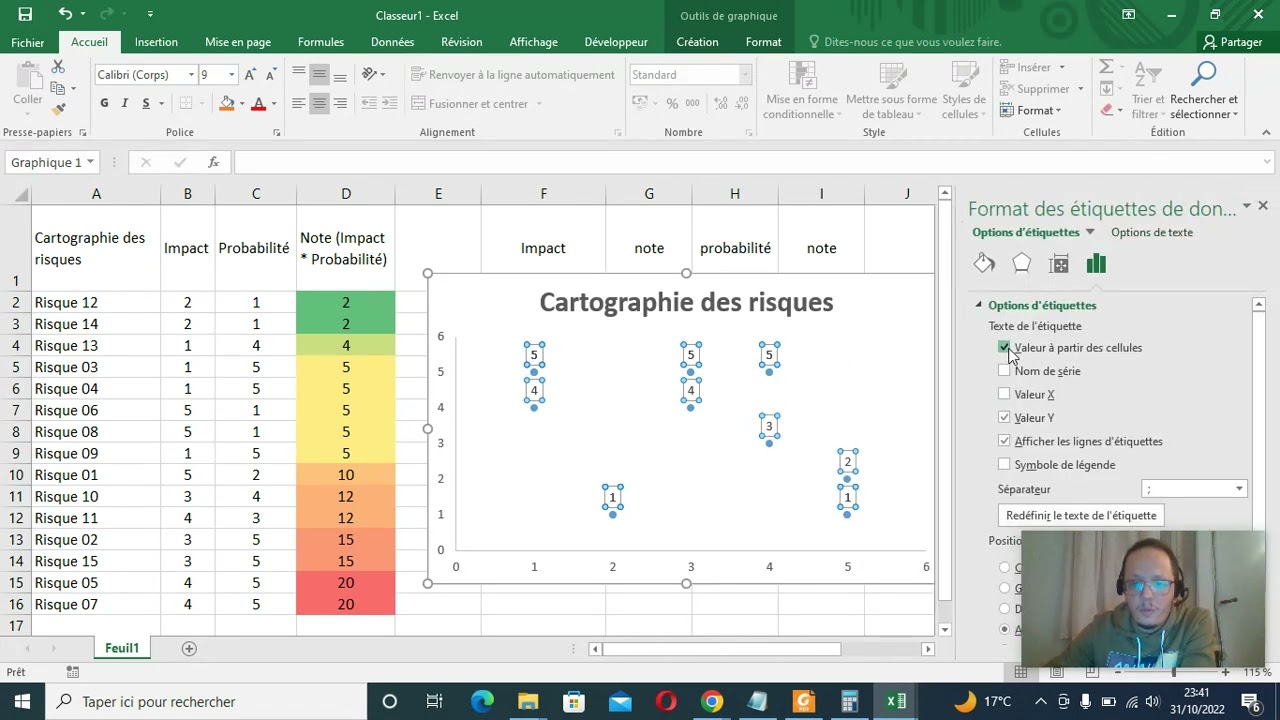Open the font size dropdown
The height and width of the screenshot is (720, 1280).
(232, 75)
